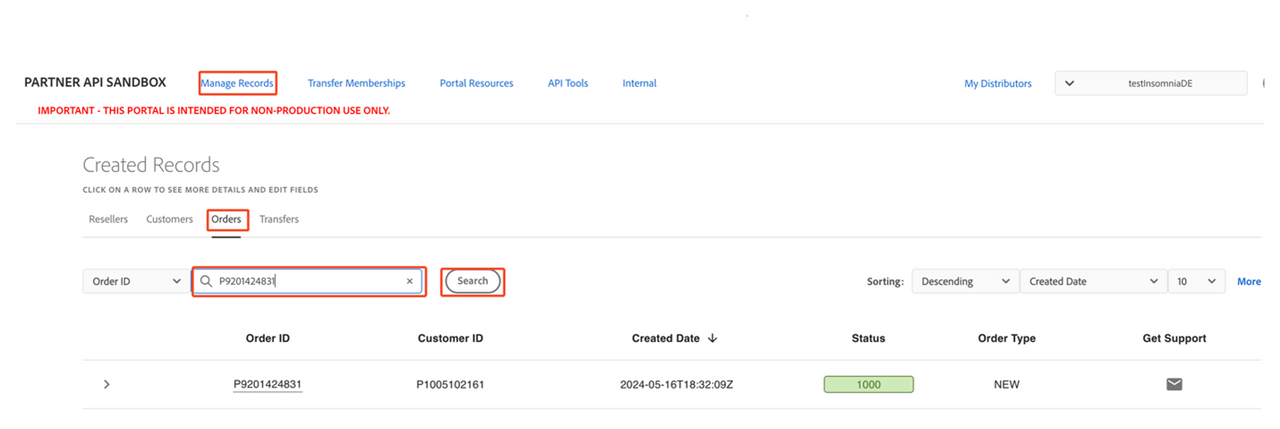
Task: Open Manage Records menu
Action: tap(237, 84)
